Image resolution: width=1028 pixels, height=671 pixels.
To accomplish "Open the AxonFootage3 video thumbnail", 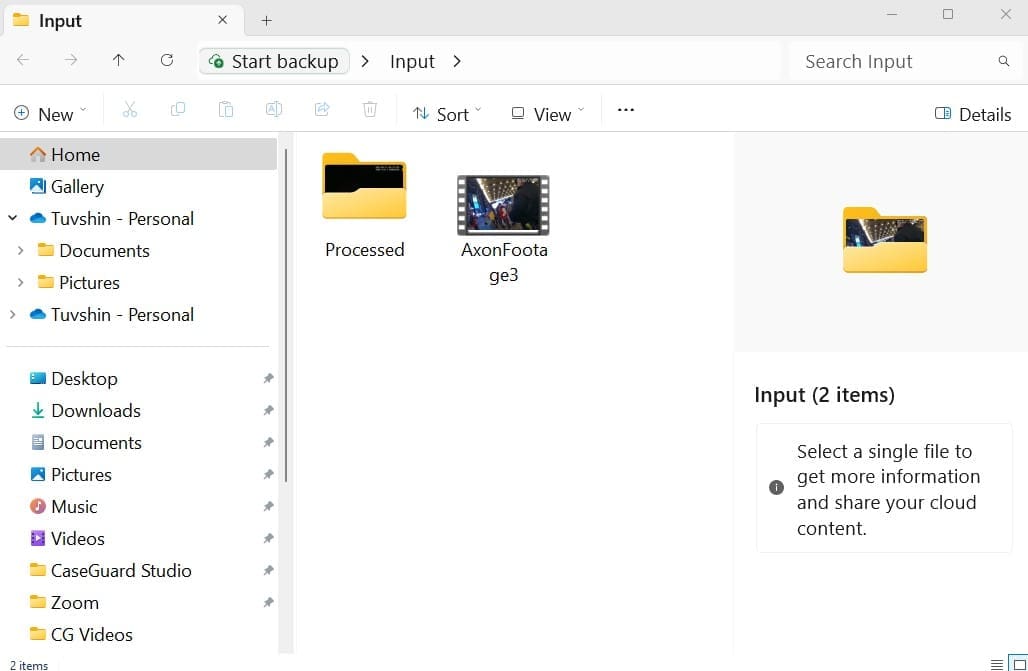I will click(x=503, y=204).
